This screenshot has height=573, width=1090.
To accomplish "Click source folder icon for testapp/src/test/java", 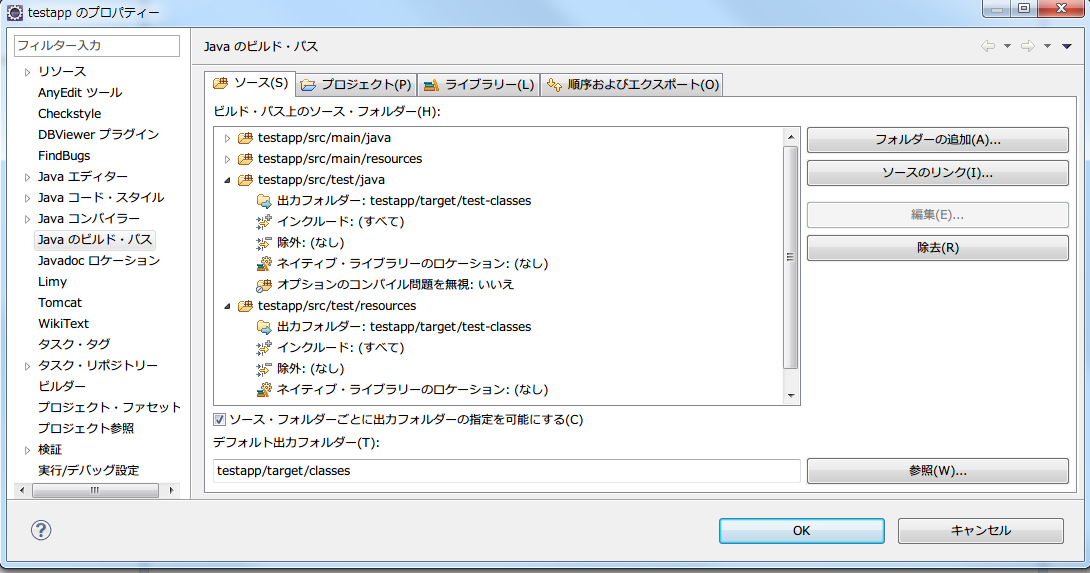I will pyautogui.click(x=245, y=179).
